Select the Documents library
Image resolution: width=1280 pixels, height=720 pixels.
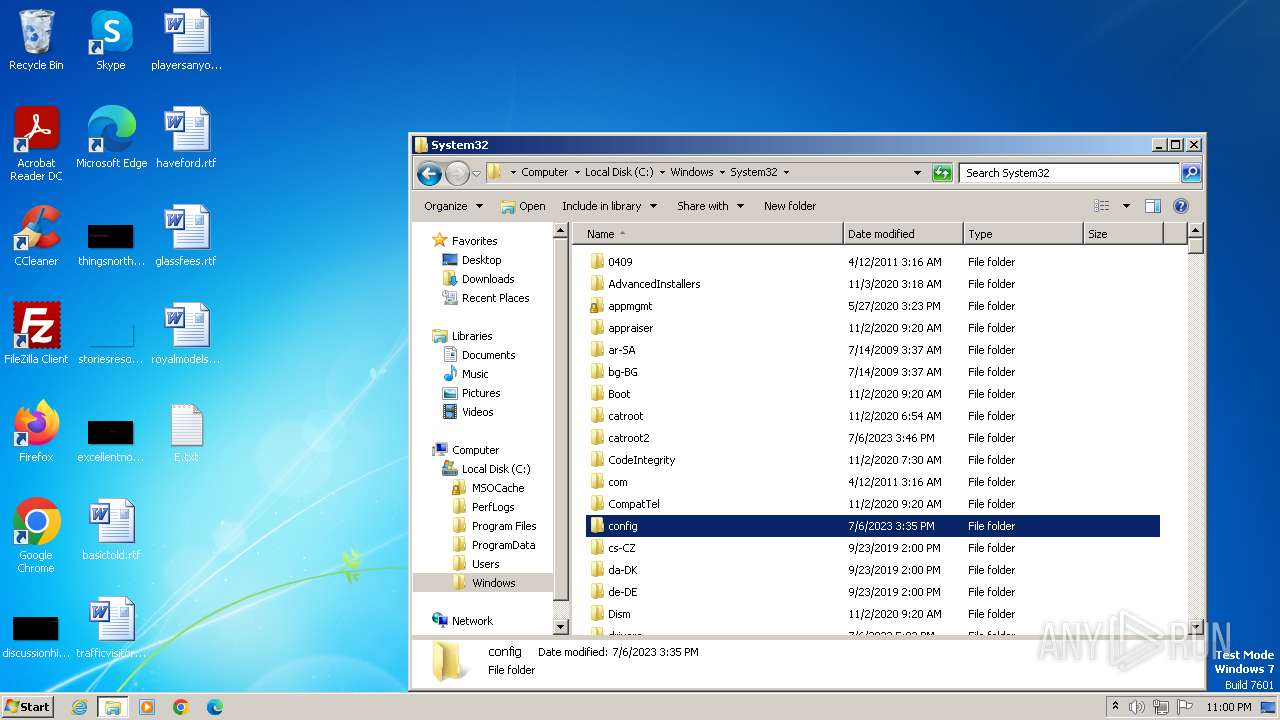[x=488, y=355]
